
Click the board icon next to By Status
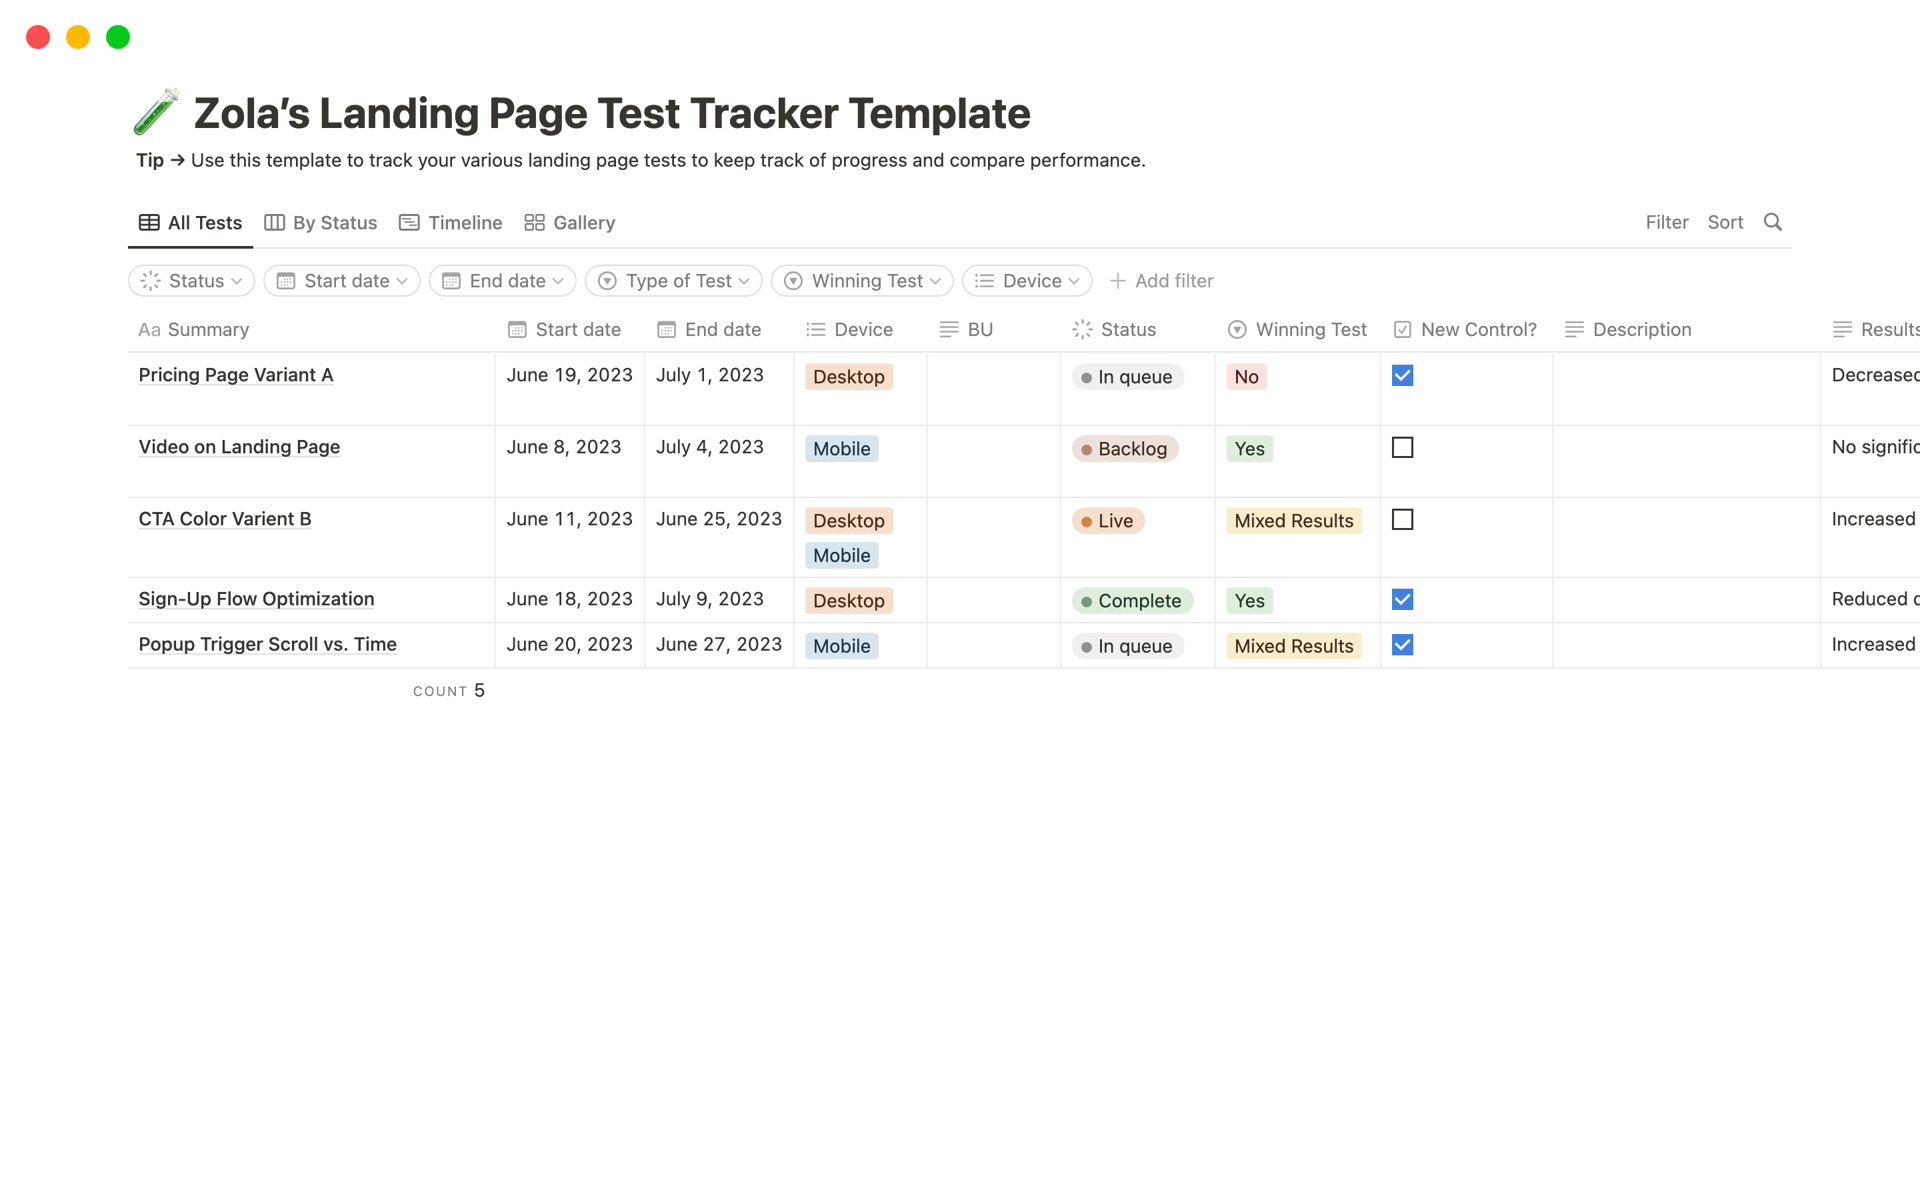point(272,222)
